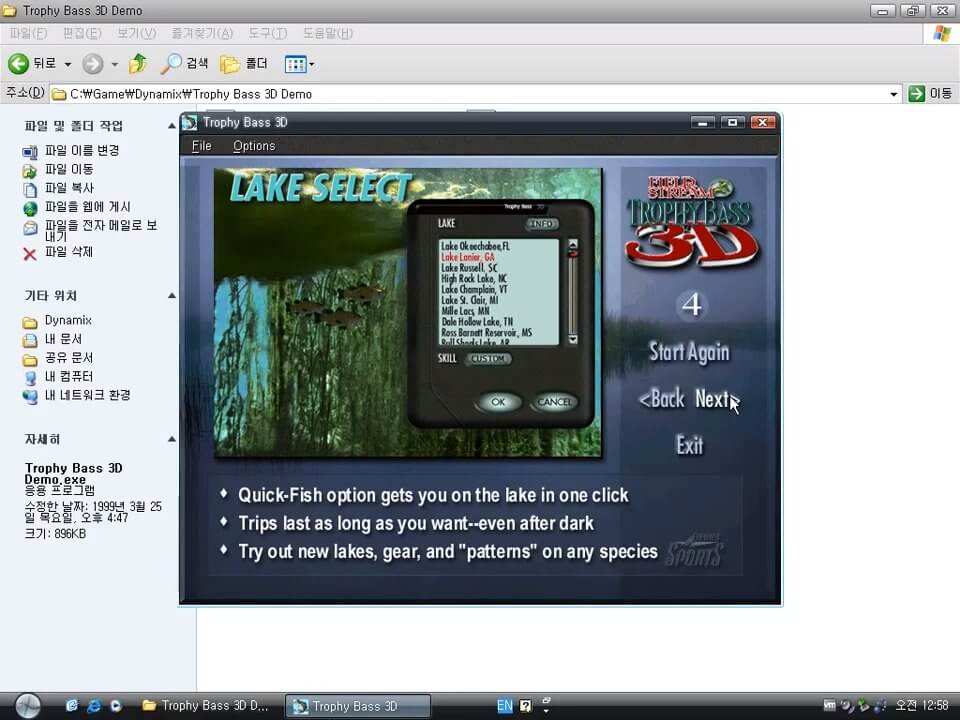Click Exit in the Trophy Bass demo
The image size is (960, 720).
pos(689,445)
